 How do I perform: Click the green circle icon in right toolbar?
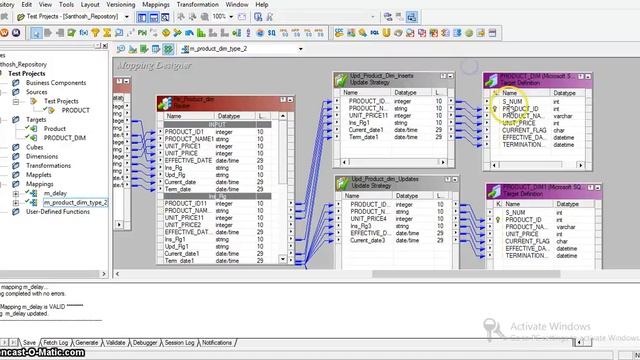[x=469, y=33]
